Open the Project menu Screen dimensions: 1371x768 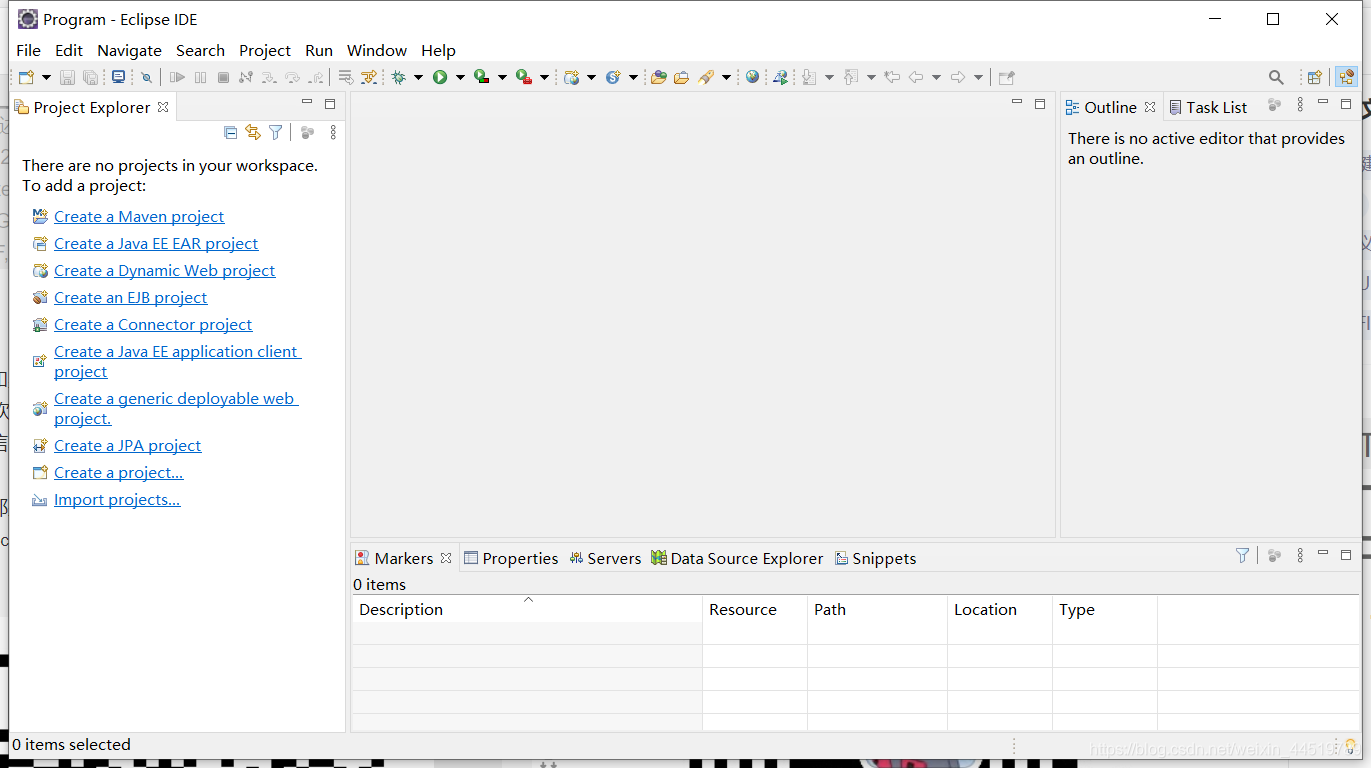point(265,50)
